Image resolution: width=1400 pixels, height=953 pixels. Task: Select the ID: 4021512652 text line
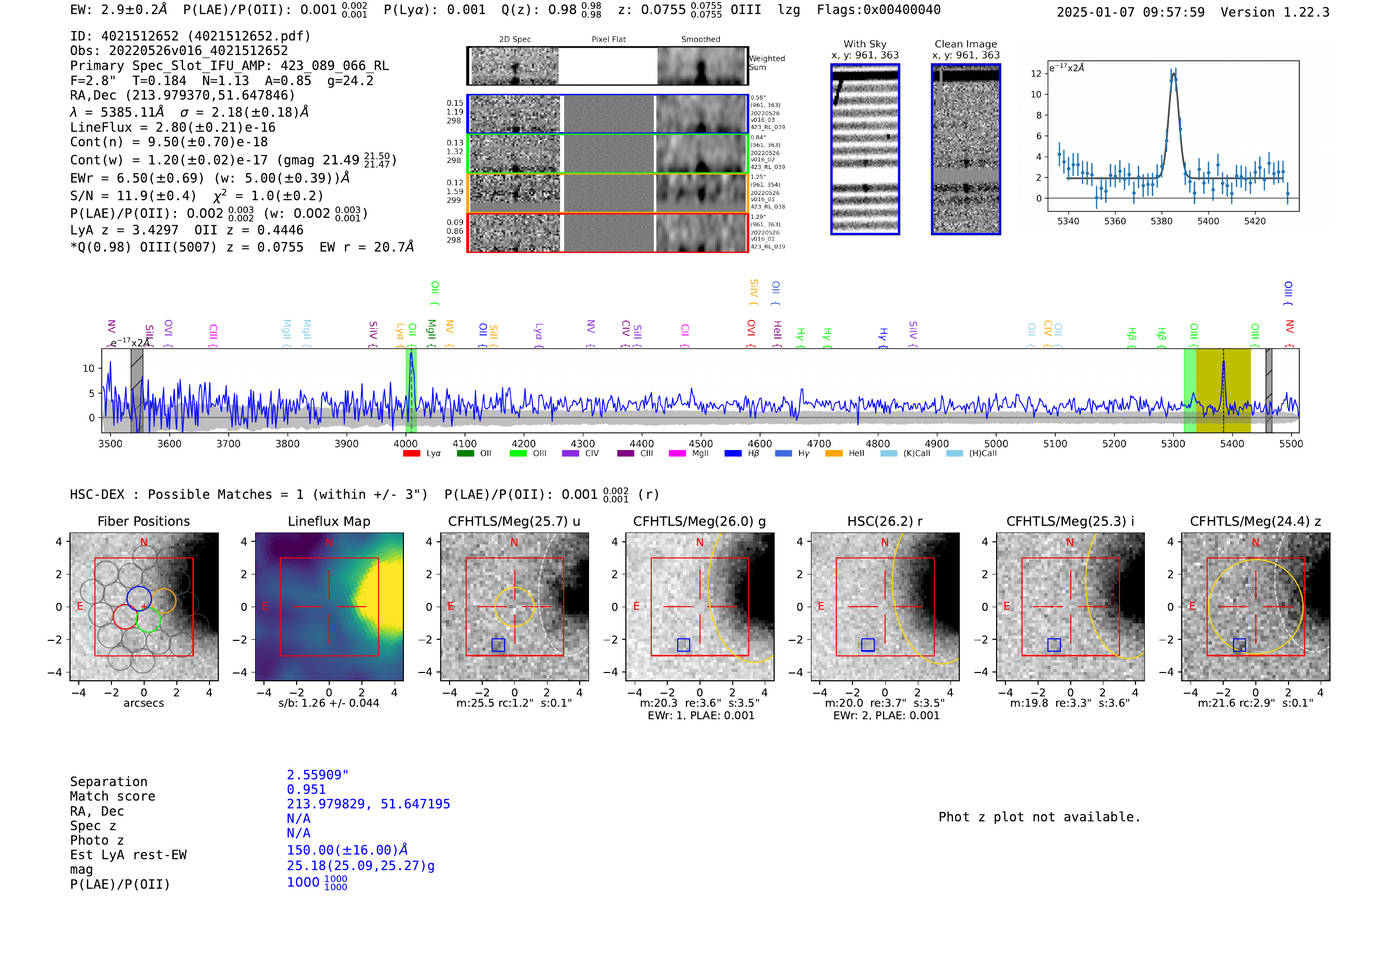[x=190, y=36]
